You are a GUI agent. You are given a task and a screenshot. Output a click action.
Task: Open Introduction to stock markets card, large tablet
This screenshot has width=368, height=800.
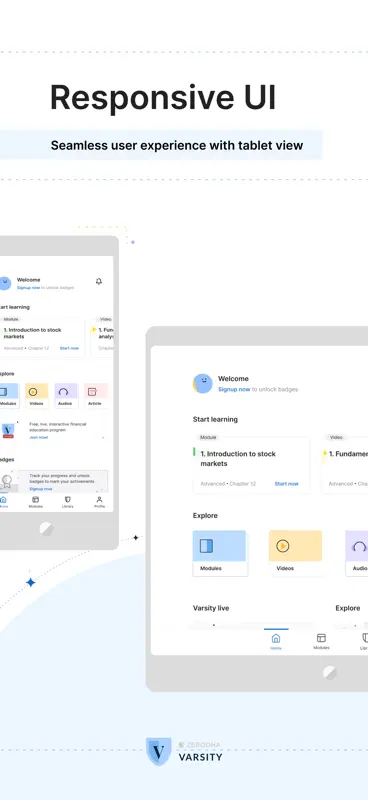pos(251,465)
